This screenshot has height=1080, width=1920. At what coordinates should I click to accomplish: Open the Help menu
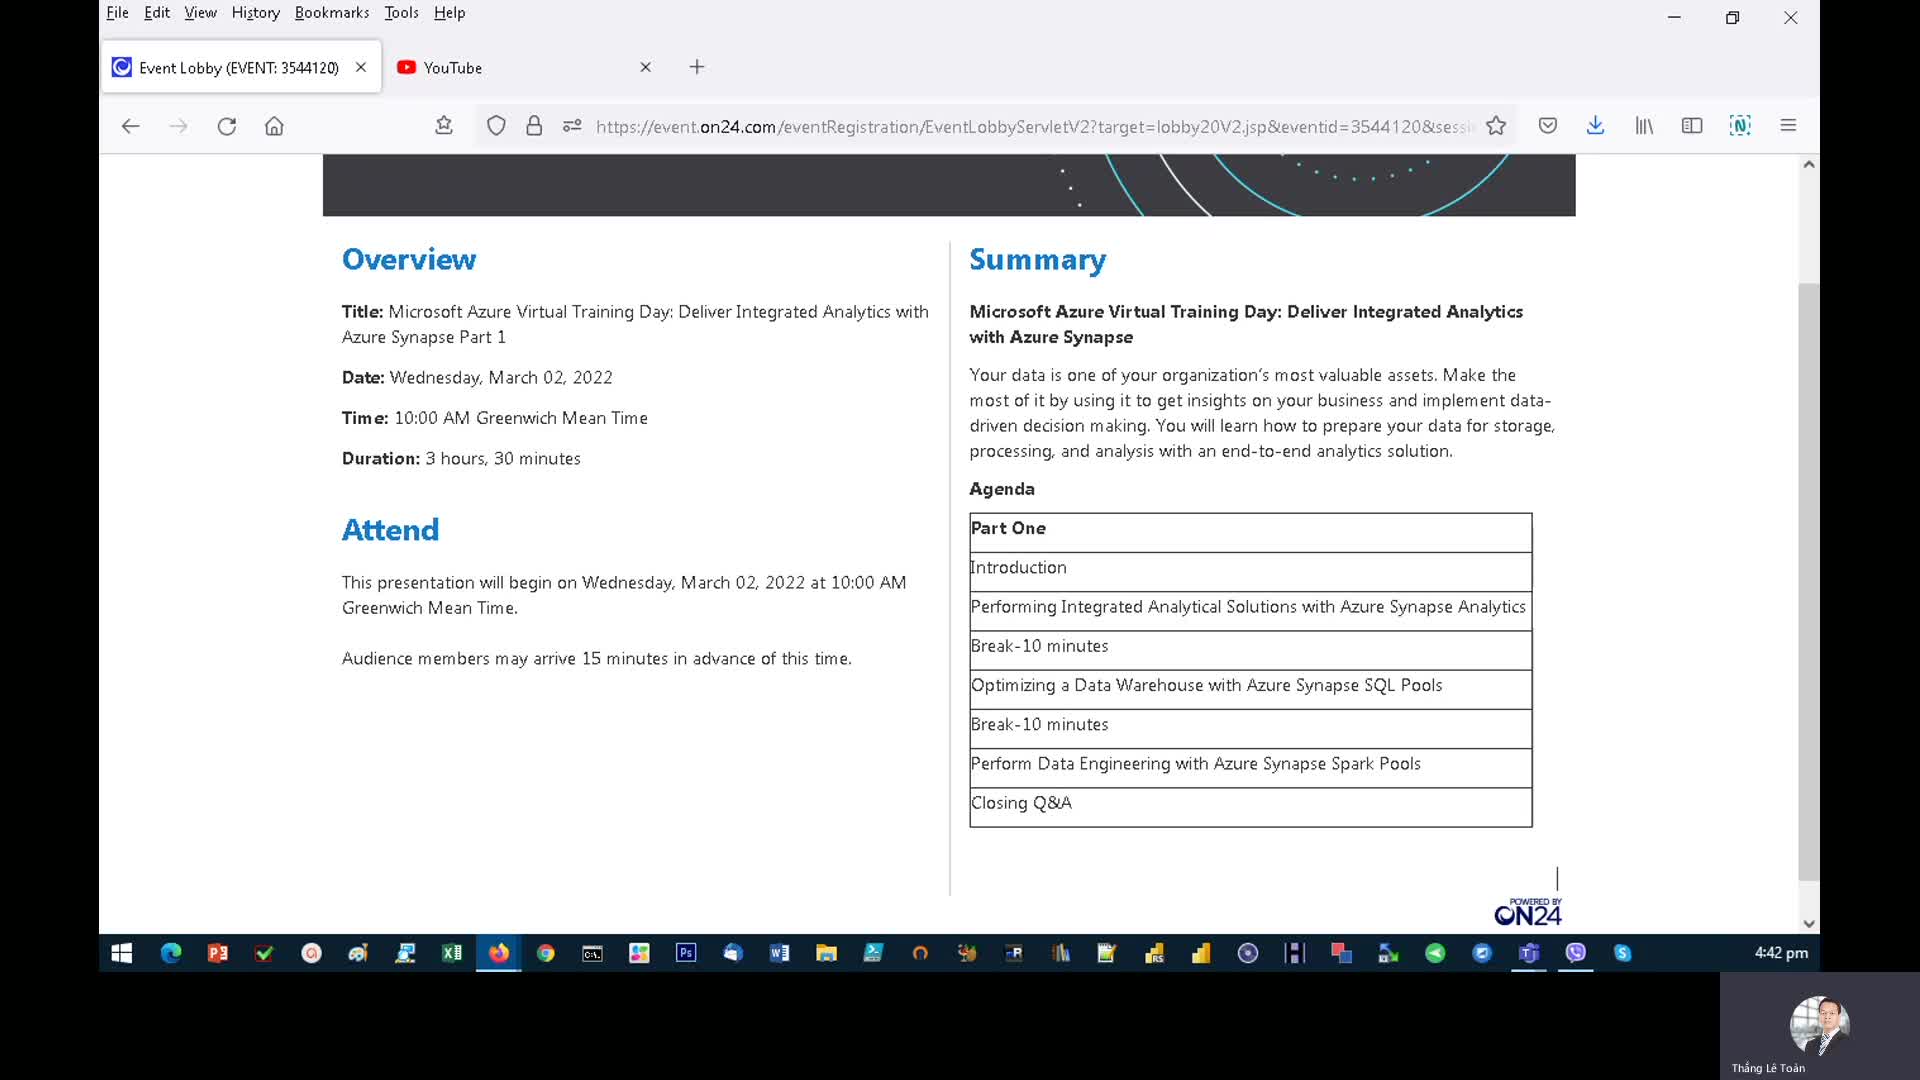[449, 13]
